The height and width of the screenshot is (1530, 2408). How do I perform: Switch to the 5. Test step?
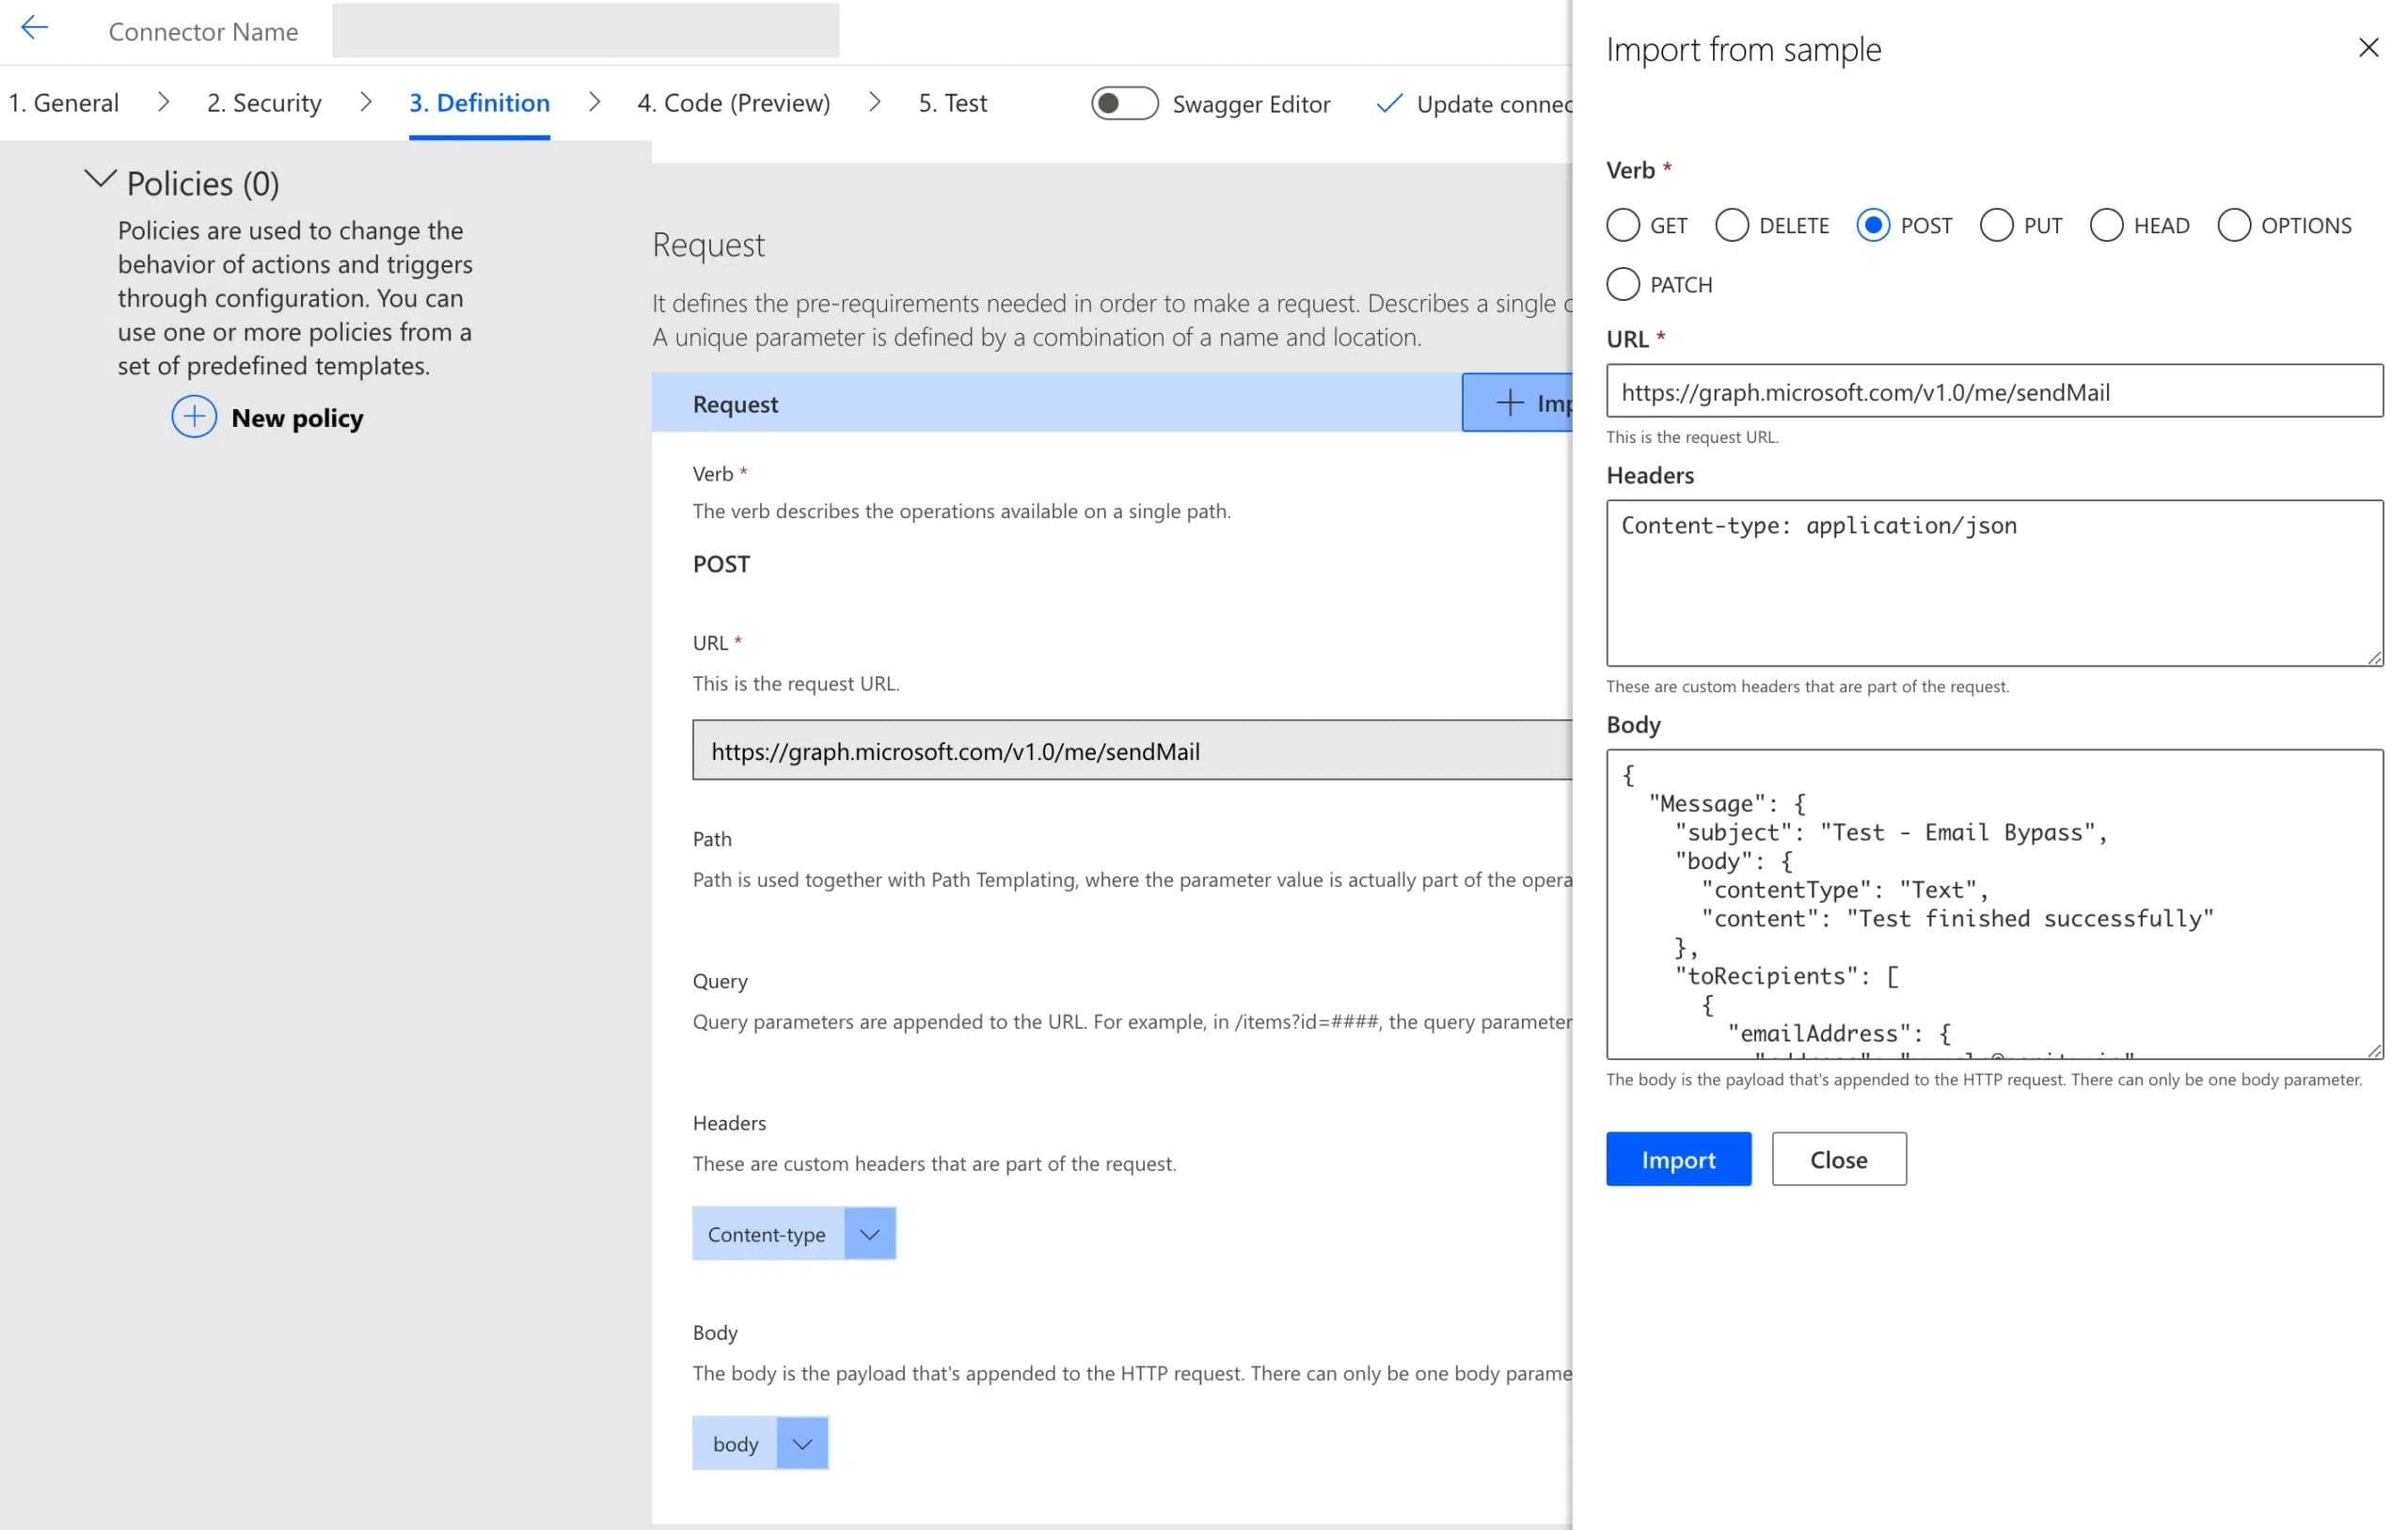coord(952,103)
